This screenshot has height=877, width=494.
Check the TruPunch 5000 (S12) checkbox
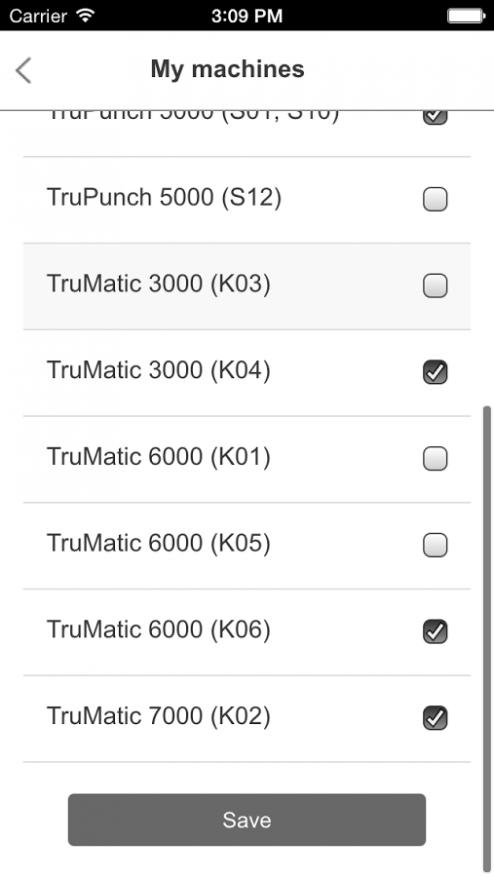[x=435, y=199]
